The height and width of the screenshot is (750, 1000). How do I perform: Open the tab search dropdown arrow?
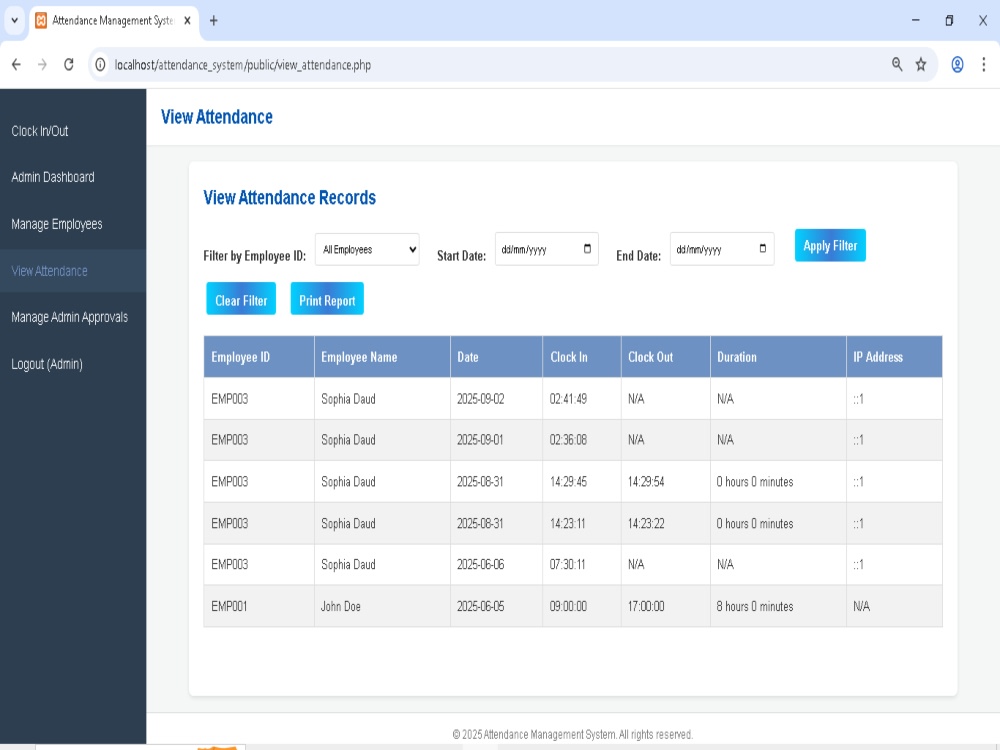point(14,20)
